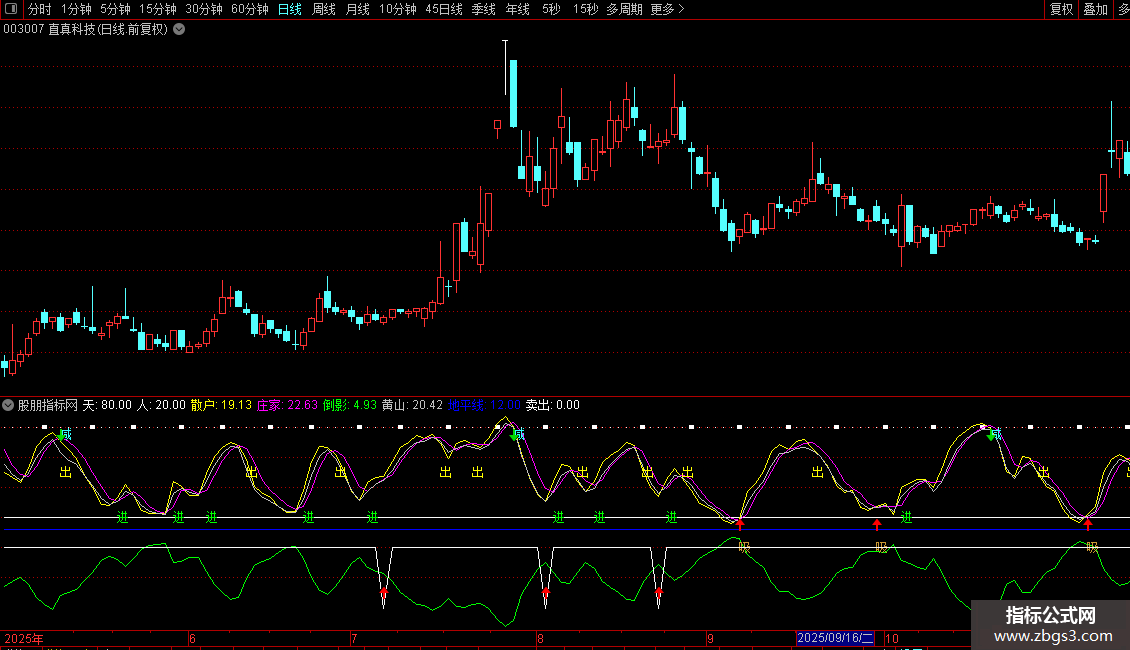
Task: Click the 指标公式网 watermark link
Action: (1050, 624)
